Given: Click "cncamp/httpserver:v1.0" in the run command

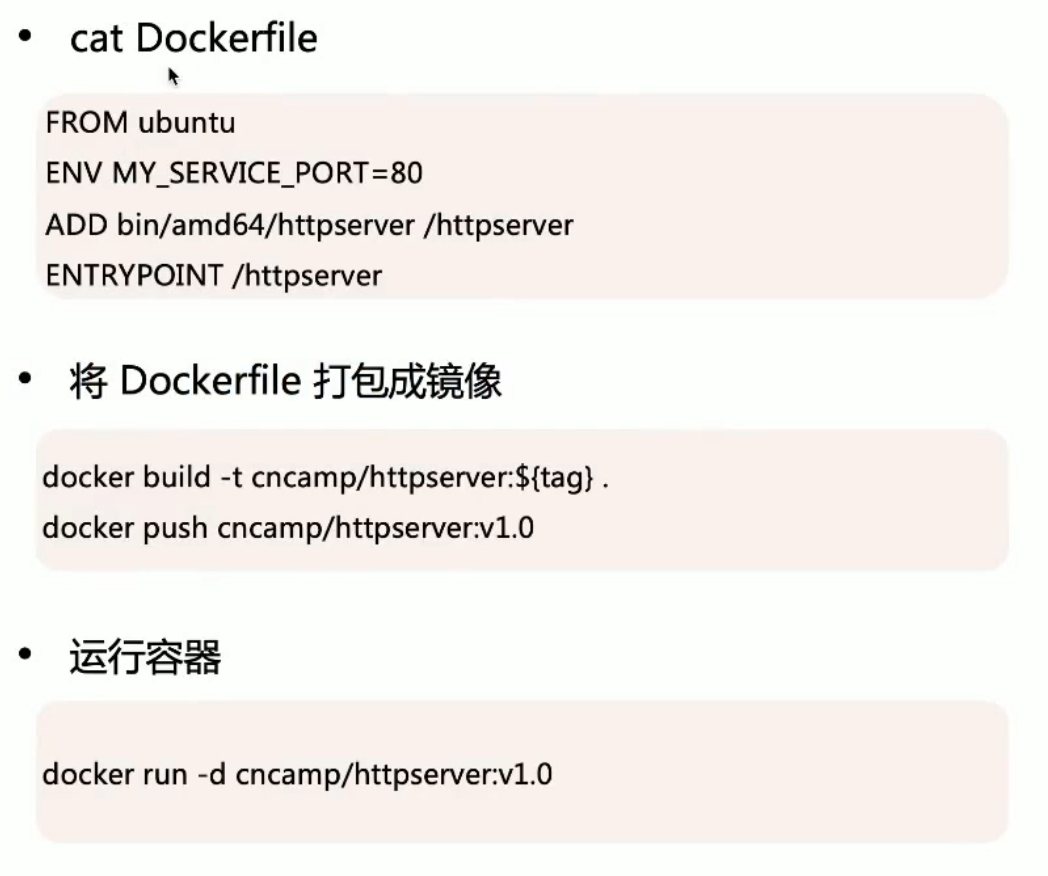Looking at the screenshot, I should pos(394,774).
